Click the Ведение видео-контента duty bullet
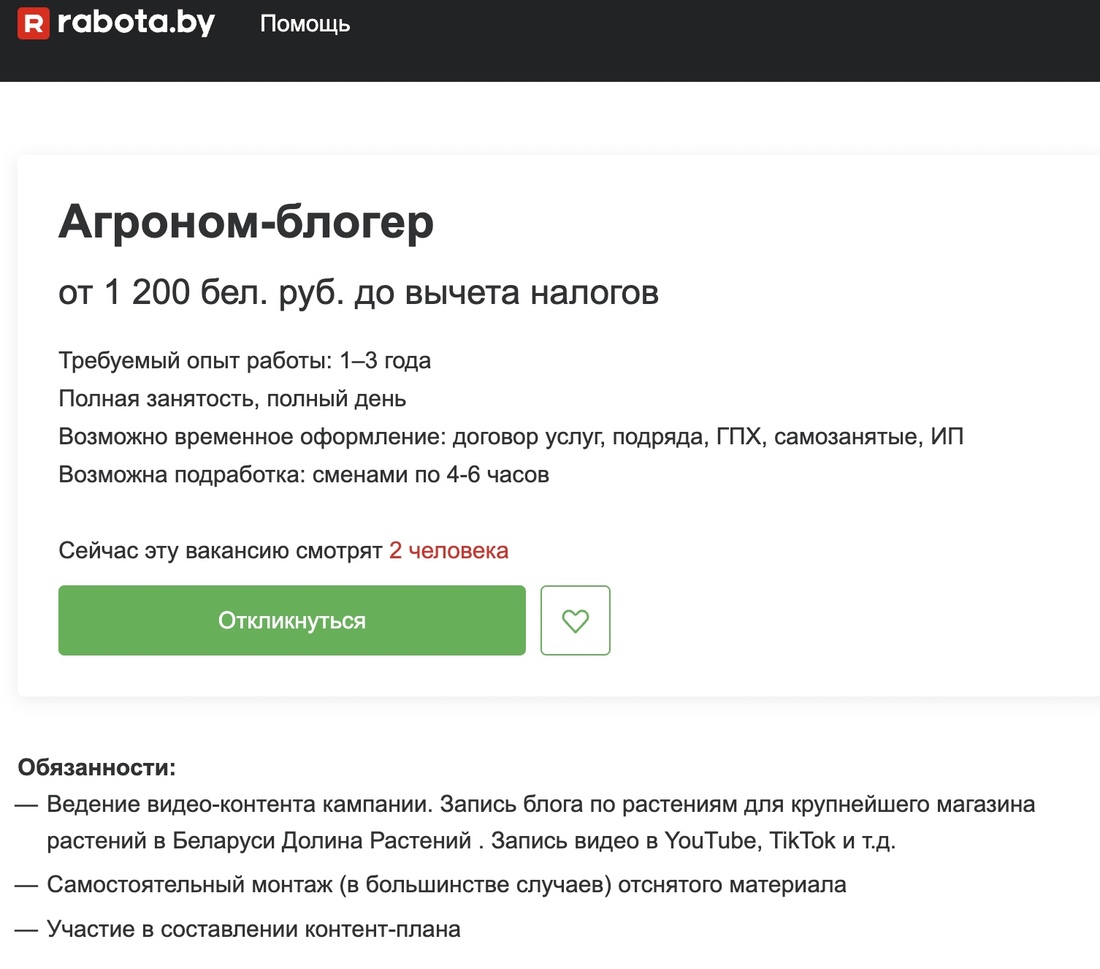Viewport: 1100px width, 969px height. [x=524, y=822]
